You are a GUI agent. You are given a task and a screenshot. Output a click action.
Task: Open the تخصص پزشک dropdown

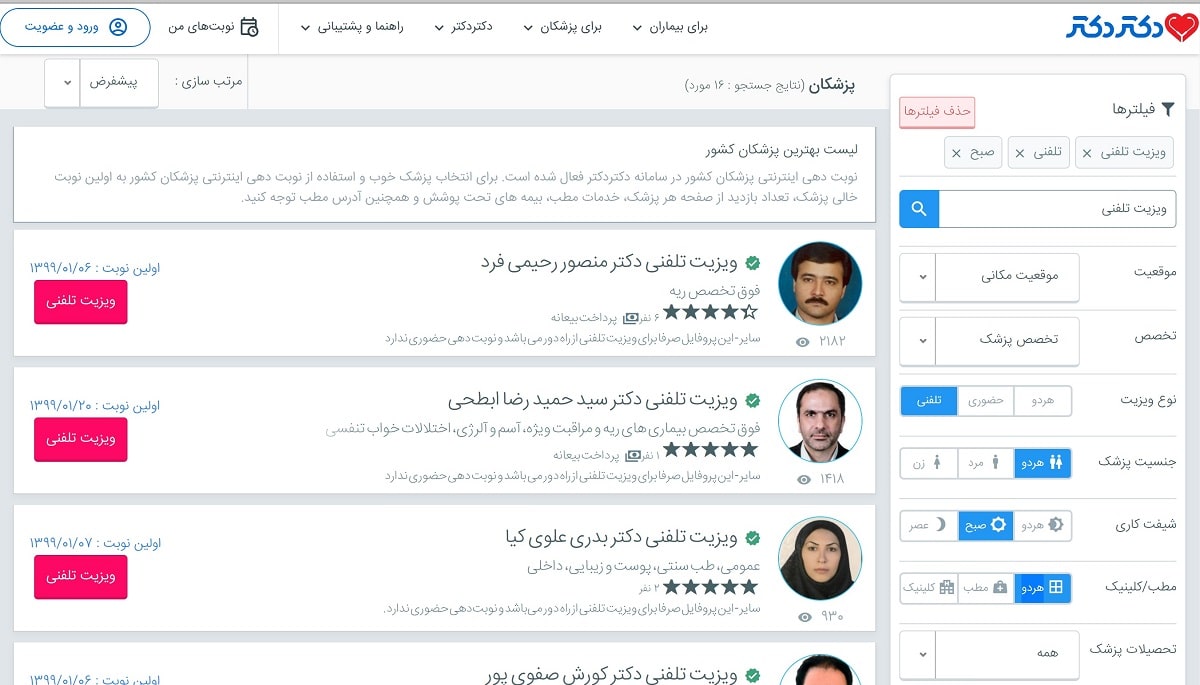(990, 340)
